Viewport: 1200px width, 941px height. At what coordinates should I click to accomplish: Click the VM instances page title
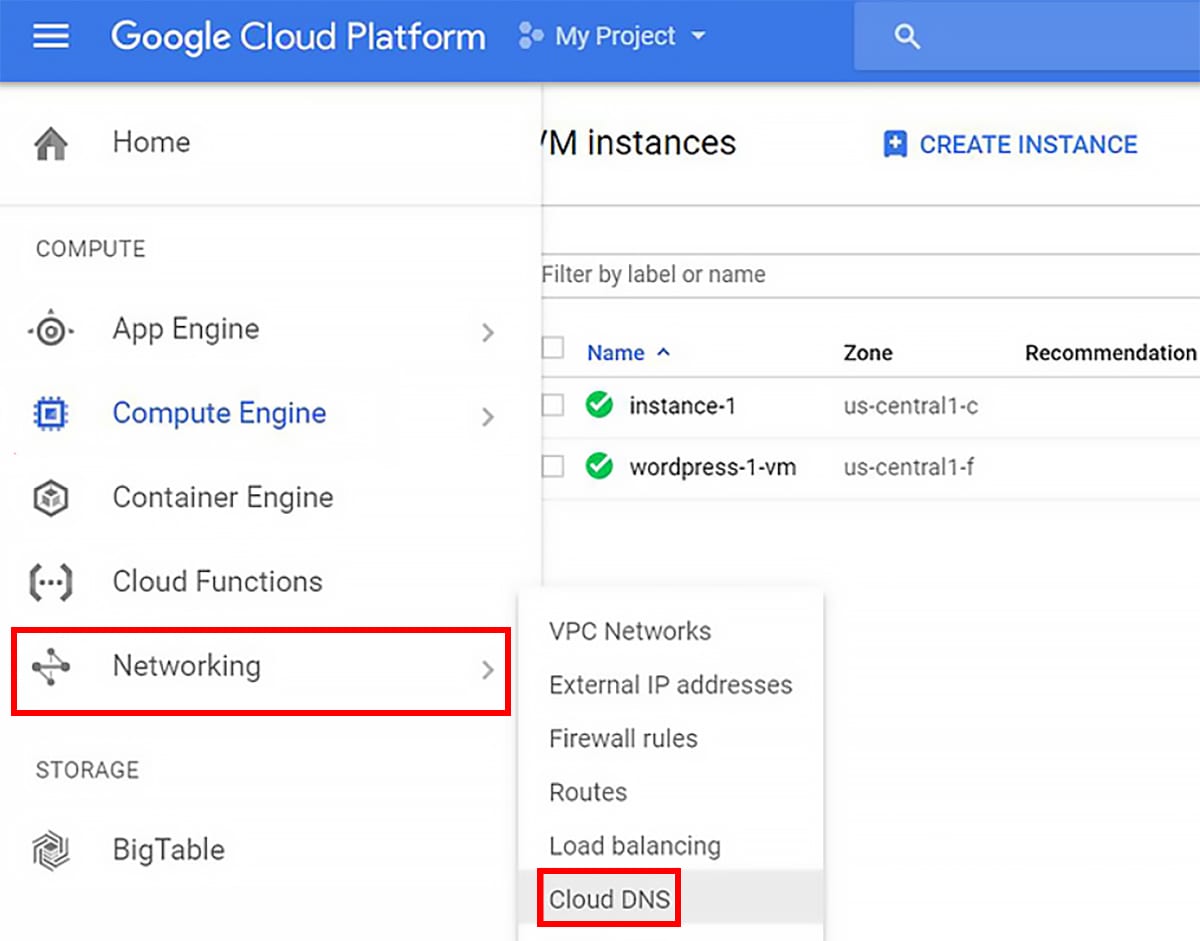pos(639,143)
